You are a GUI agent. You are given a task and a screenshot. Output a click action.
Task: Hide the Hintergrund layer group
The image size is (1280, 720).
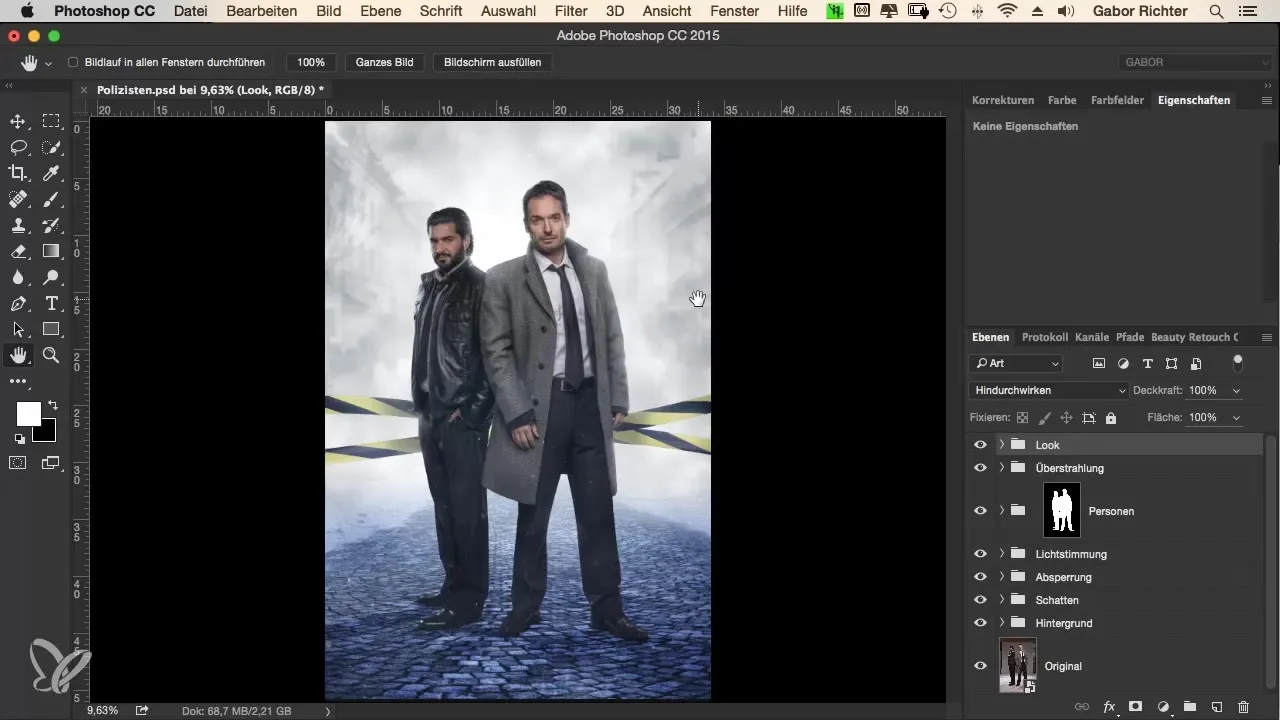(980, 623)
